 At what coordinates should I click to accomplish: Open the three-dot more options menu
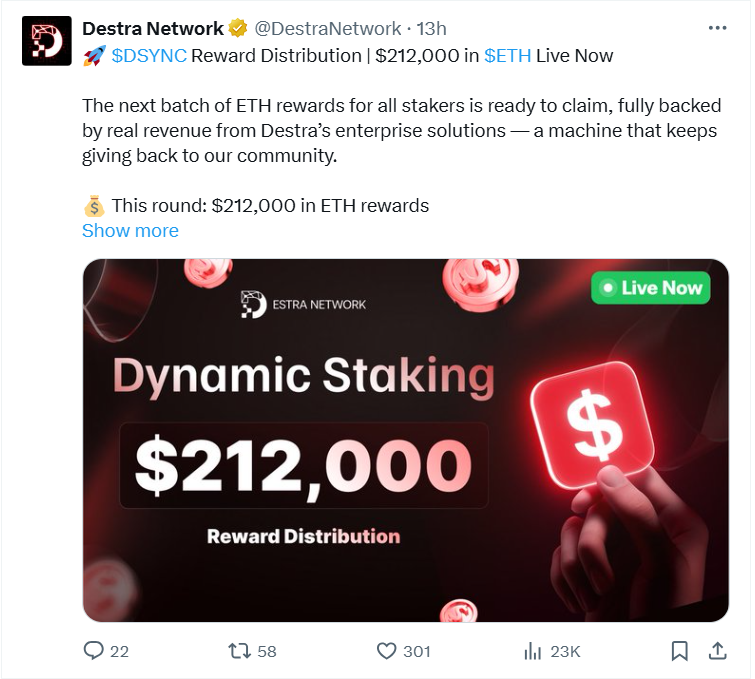[718, 28]
